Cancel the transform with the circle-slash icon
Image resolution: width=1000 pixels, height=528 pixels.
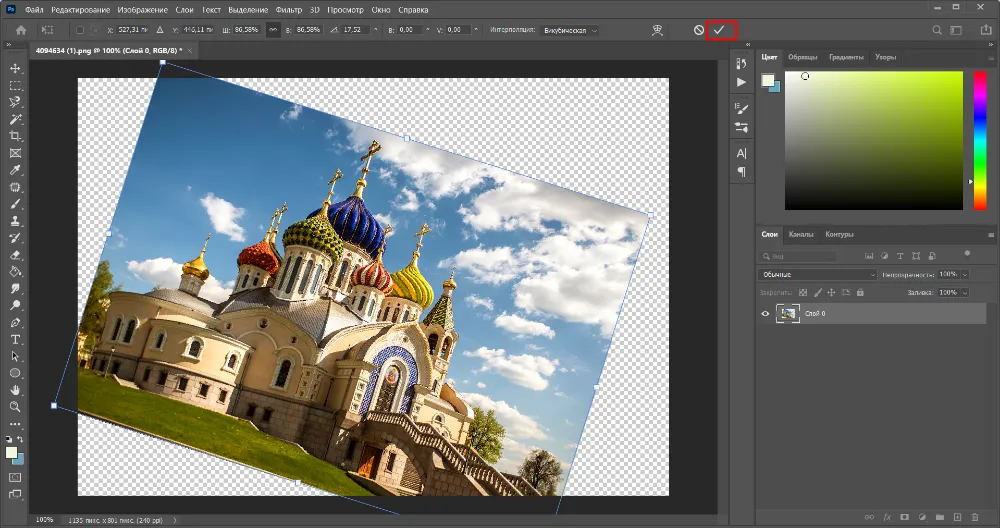coord(698,30)
